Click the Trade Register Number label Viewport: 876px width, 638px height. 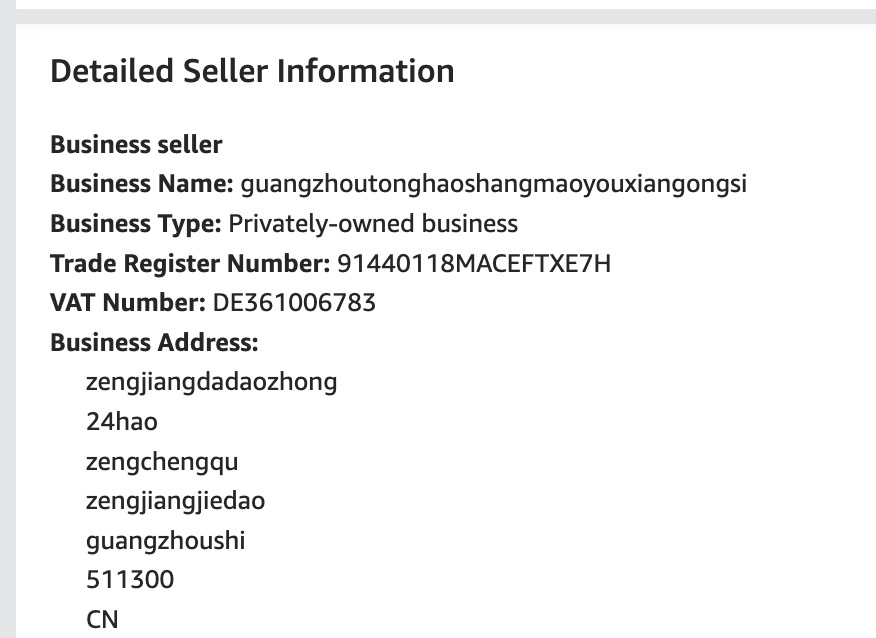point(190,263)
